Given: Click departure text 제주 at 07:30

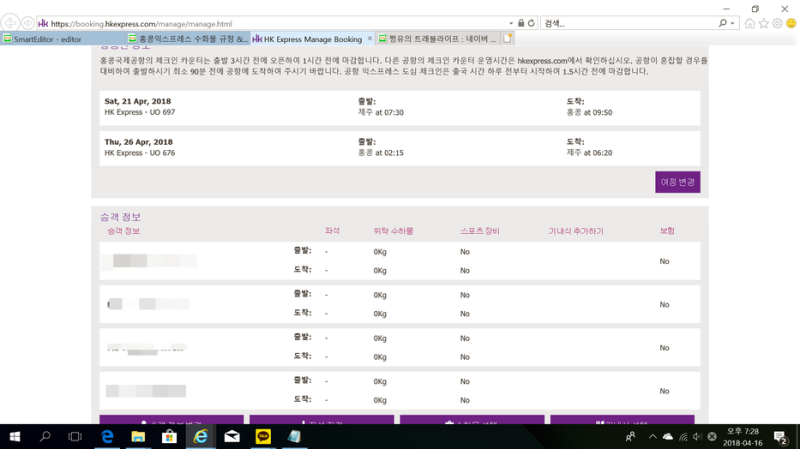Looking at the screenshot, I should pyautogui.click(x=381, y=112).
